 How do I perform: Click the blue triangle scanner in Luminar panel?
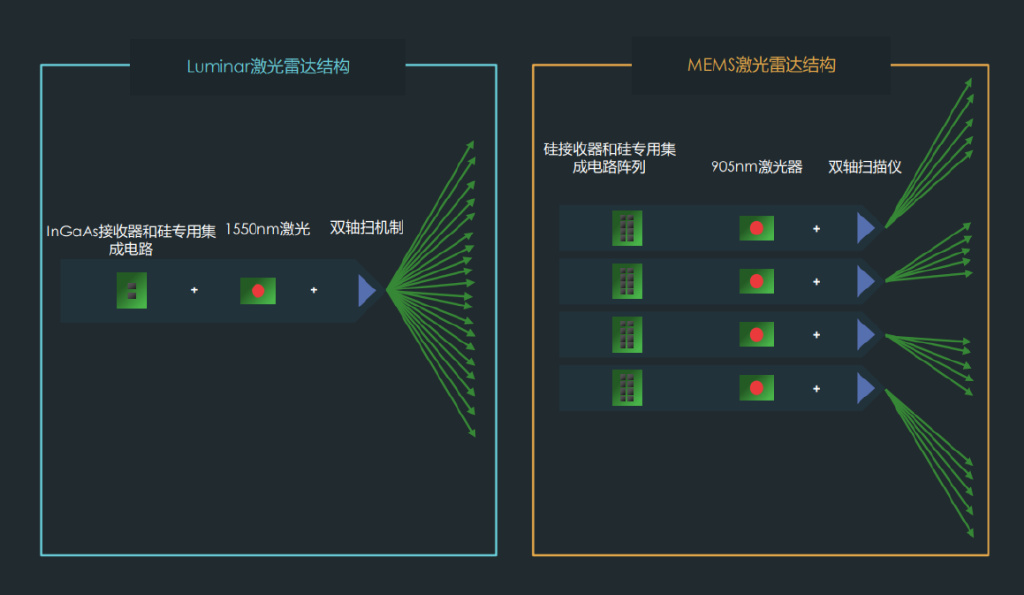pyautogui.click(x=366, y=291)
